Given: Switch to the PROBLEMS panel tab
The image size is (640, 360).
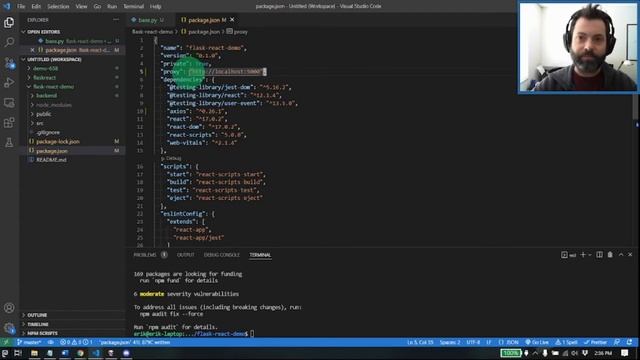Looking at the screenshot, I should click(145, 255).
